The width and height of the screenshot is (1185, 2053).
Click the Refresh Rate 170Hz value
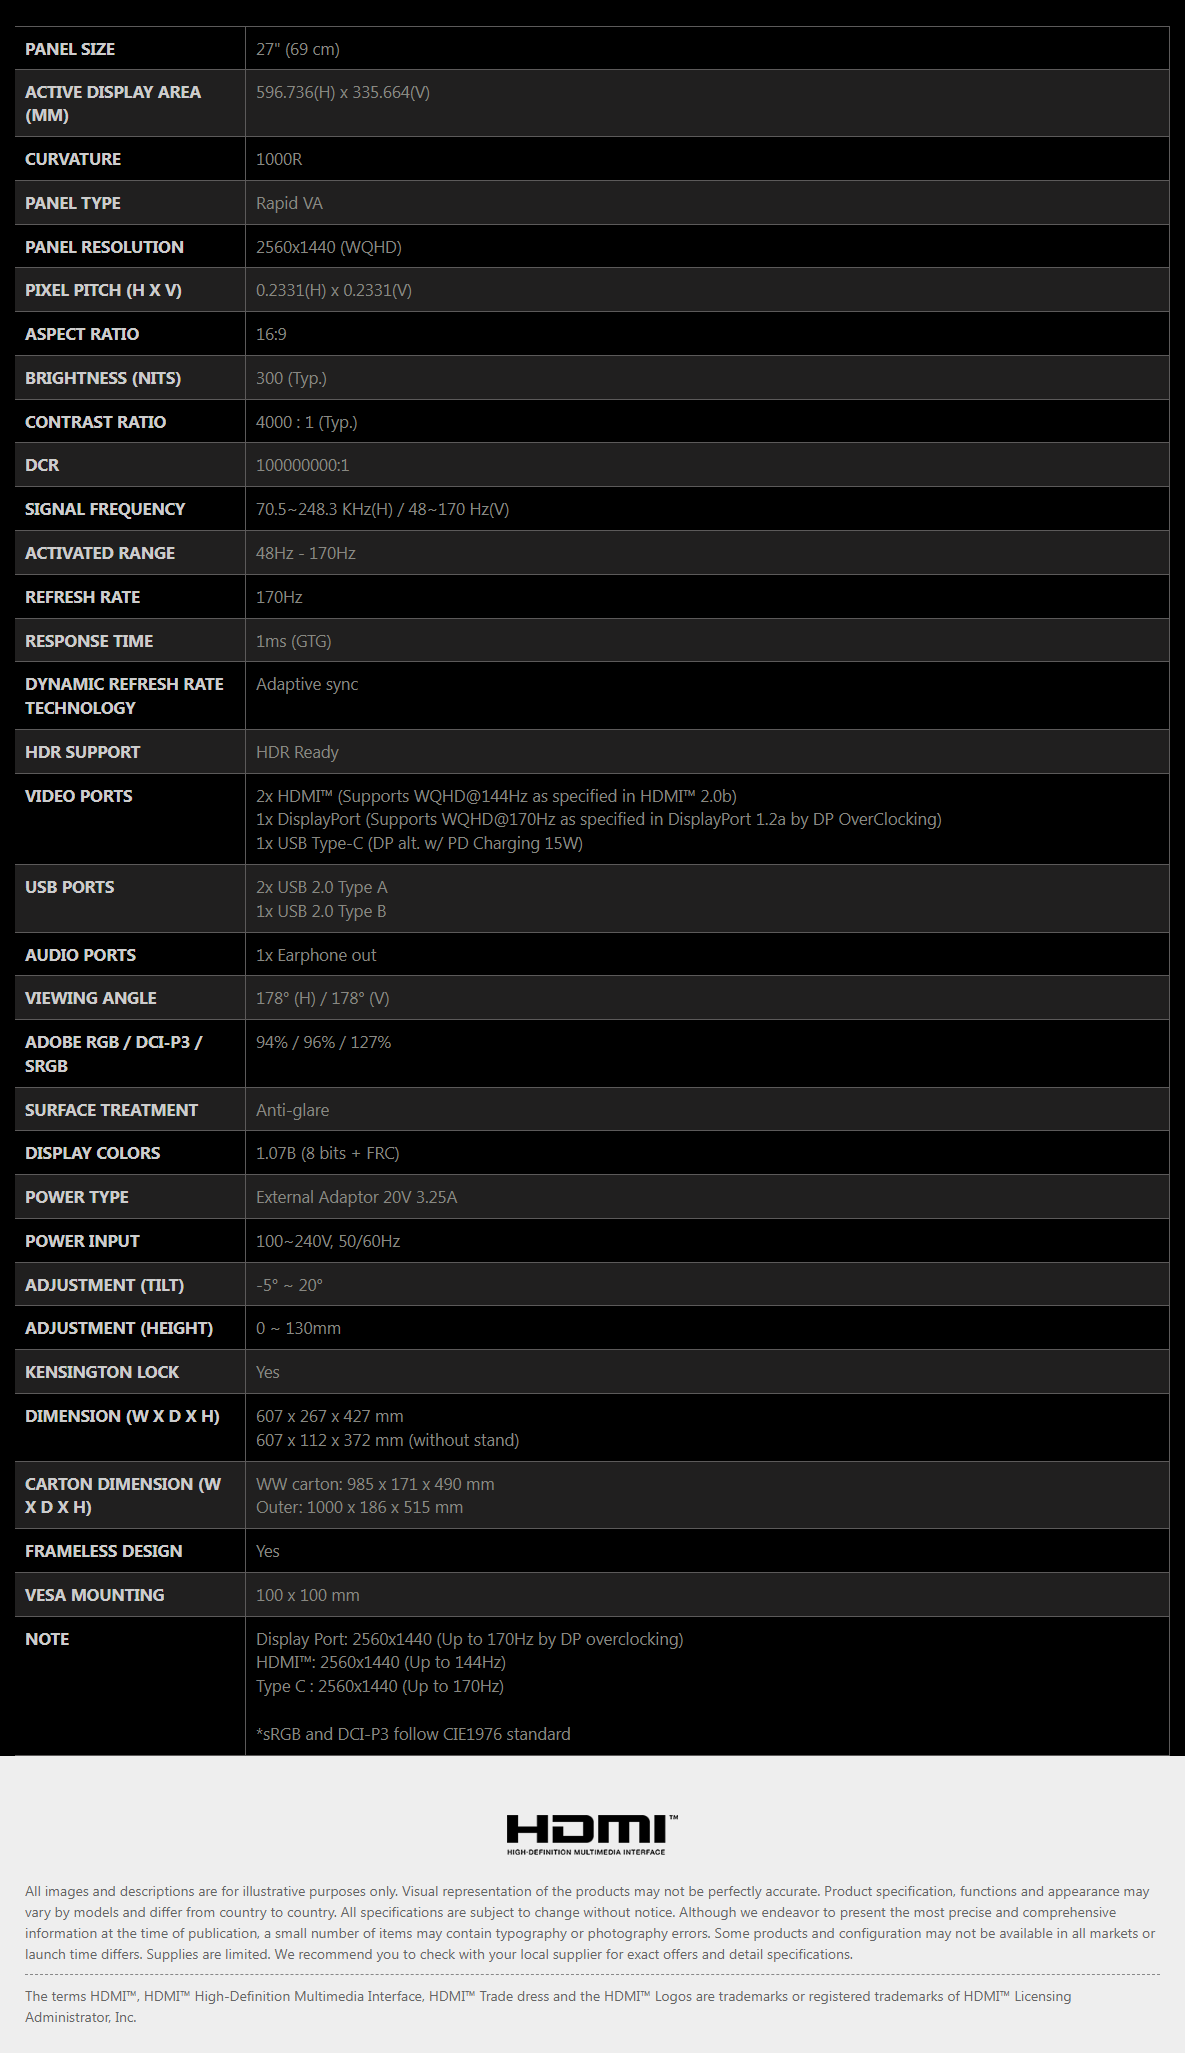tap(279, 597)
